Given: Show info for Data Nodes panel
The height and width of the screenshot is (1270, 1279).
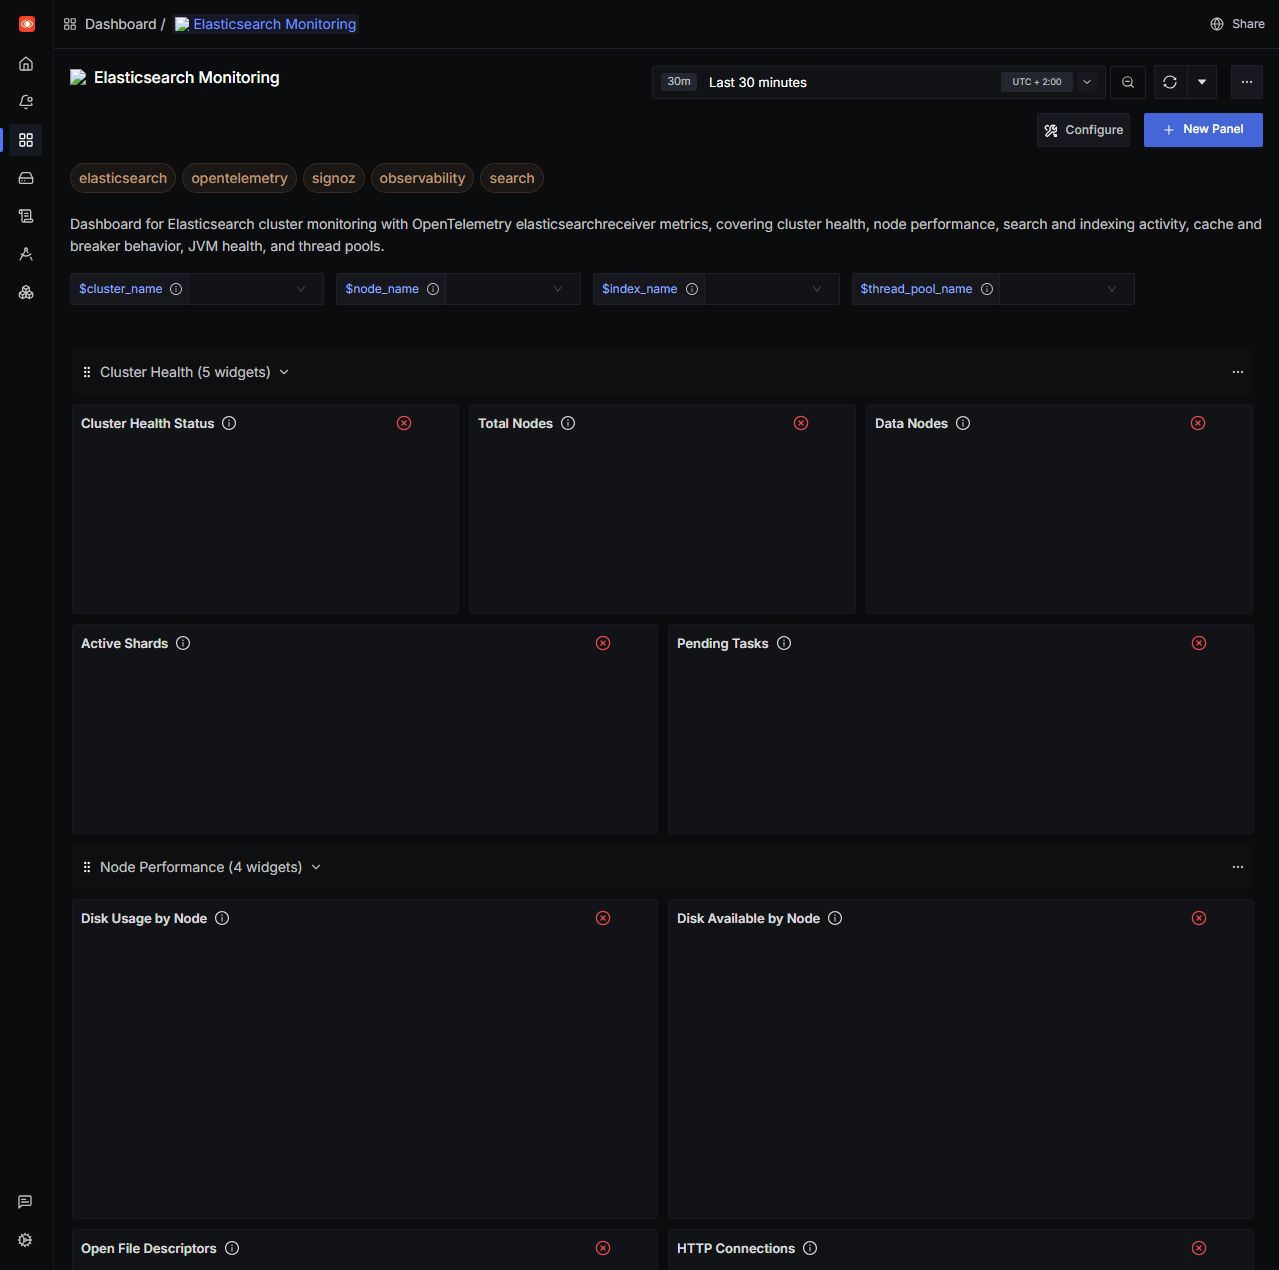Looking at the screenshot, I should pos(963,423).
